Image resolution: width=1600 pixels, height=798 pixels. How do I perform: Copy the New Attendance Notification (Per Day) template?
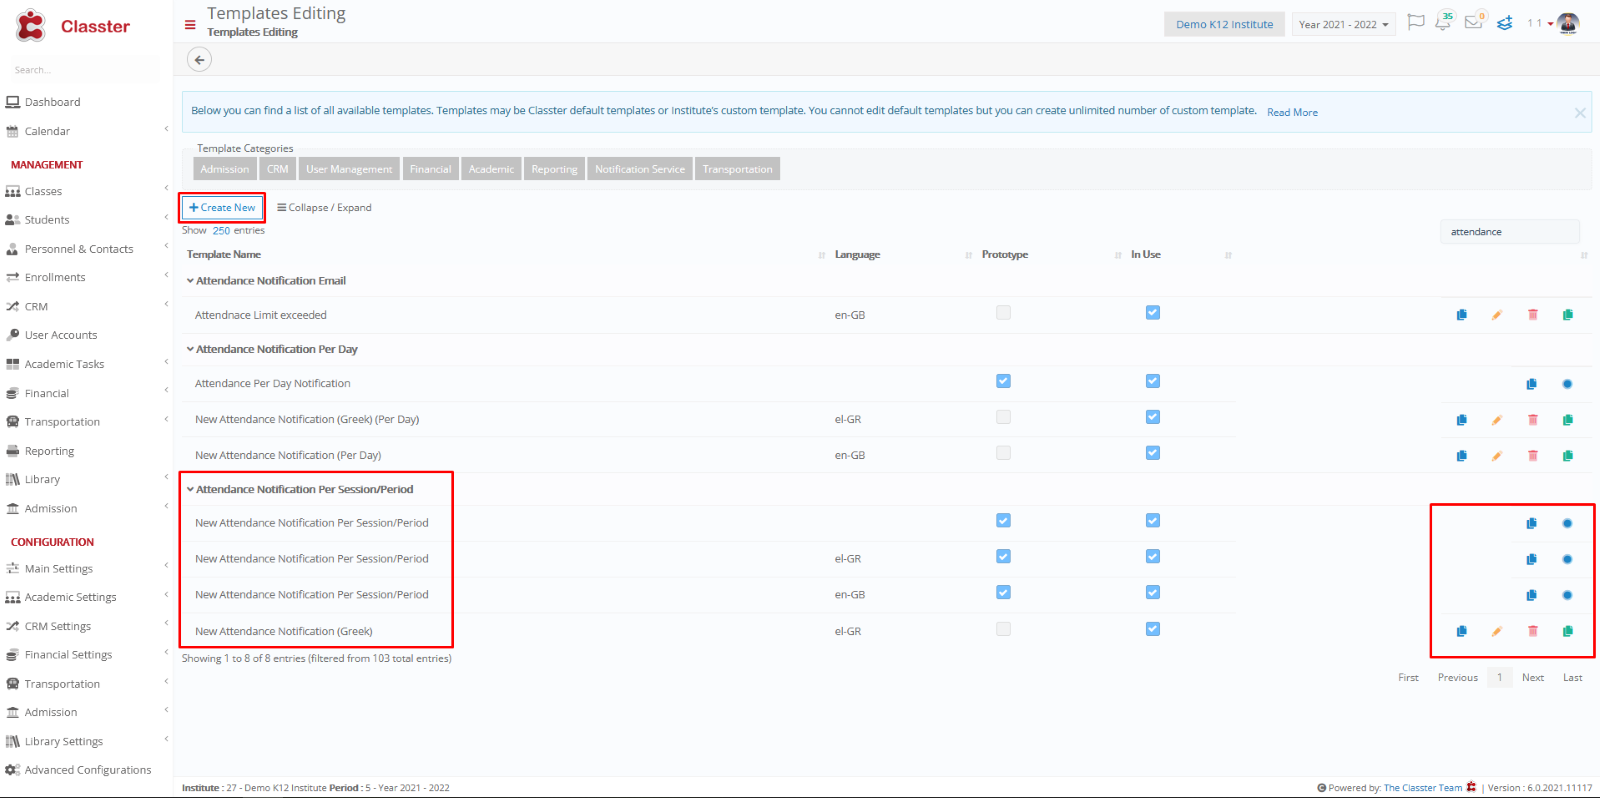coord(1462,456)
